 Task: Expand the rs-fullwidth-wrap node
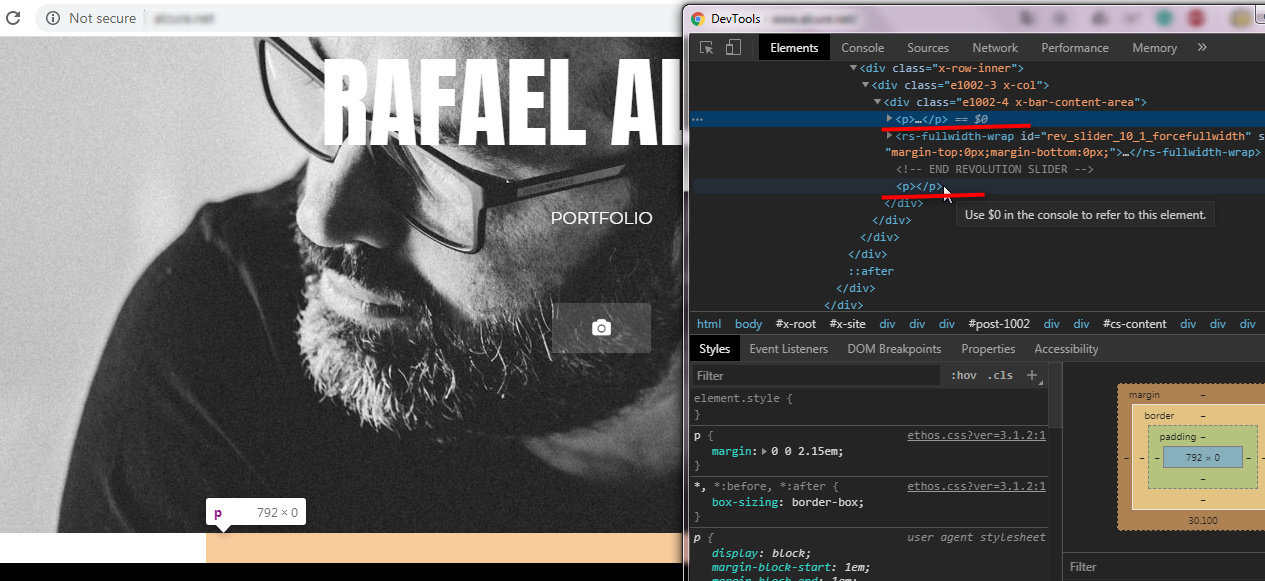click(x=890, y=136)
